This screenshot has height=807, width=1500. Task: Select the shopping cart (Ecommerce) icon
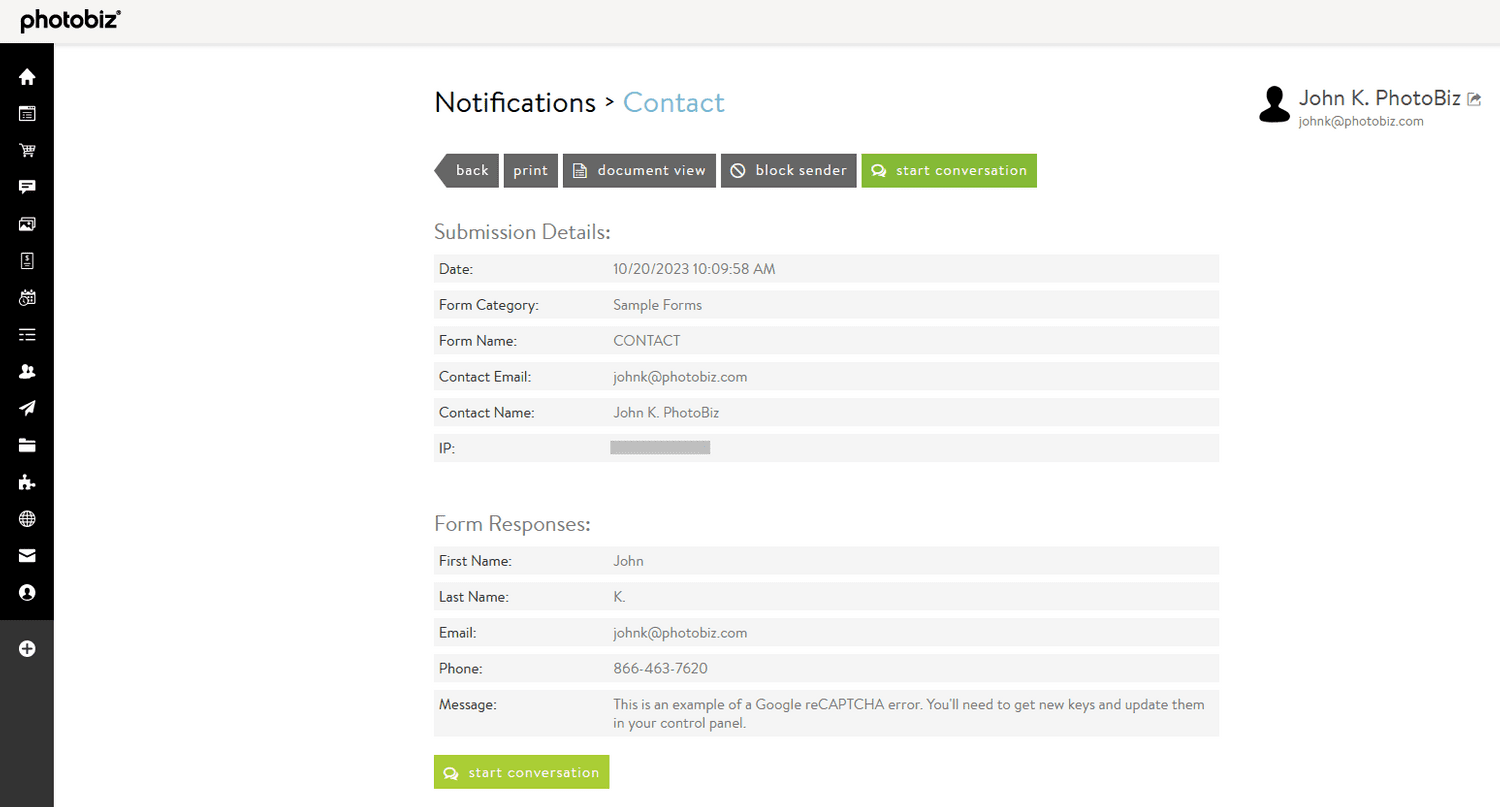click(27, 150)
